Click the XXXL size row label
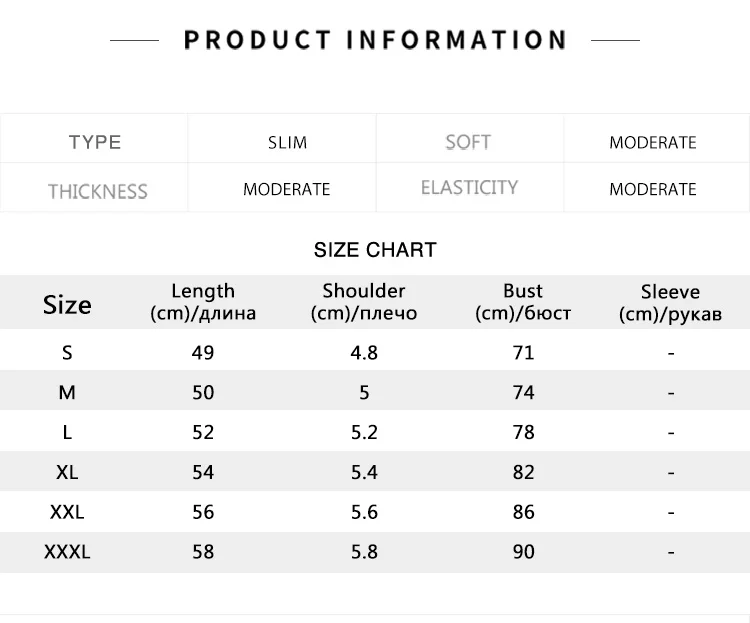Screen dimensions: 750x623 [67, 552]
